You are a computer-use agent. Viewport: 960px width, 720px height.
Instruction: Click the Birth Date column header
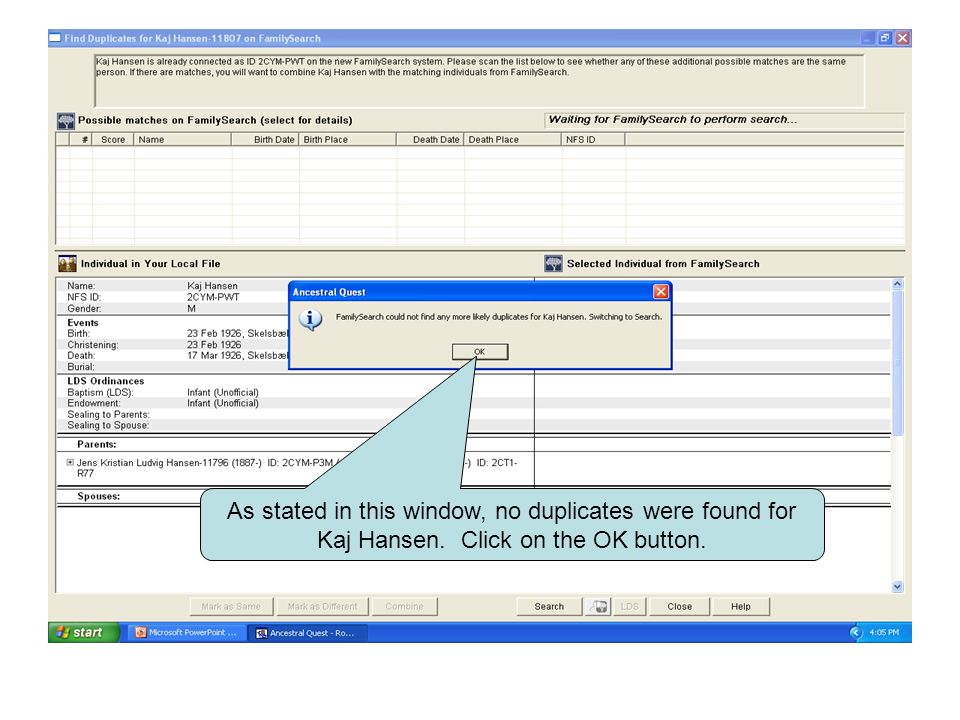265,140
